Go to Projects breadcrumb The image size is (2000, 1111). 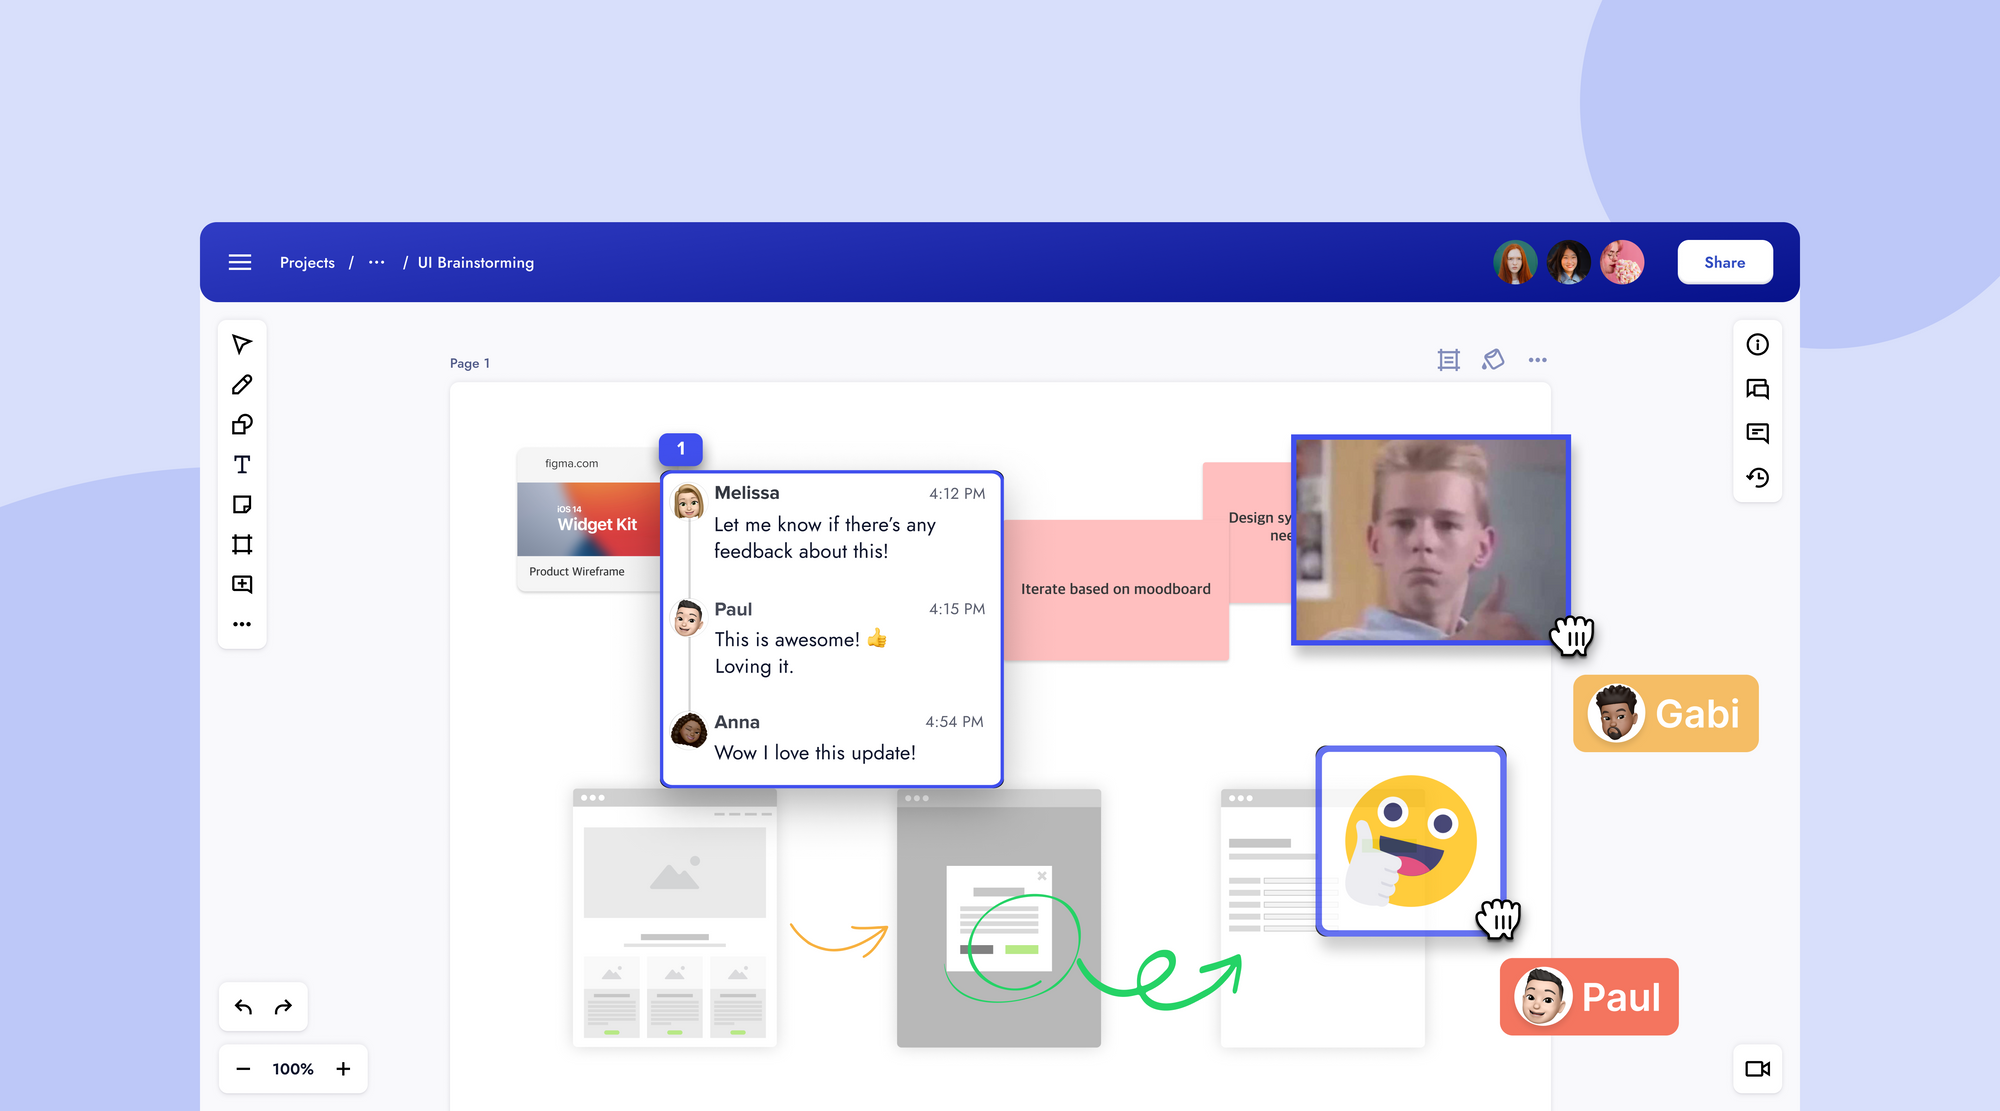[307, 262]
